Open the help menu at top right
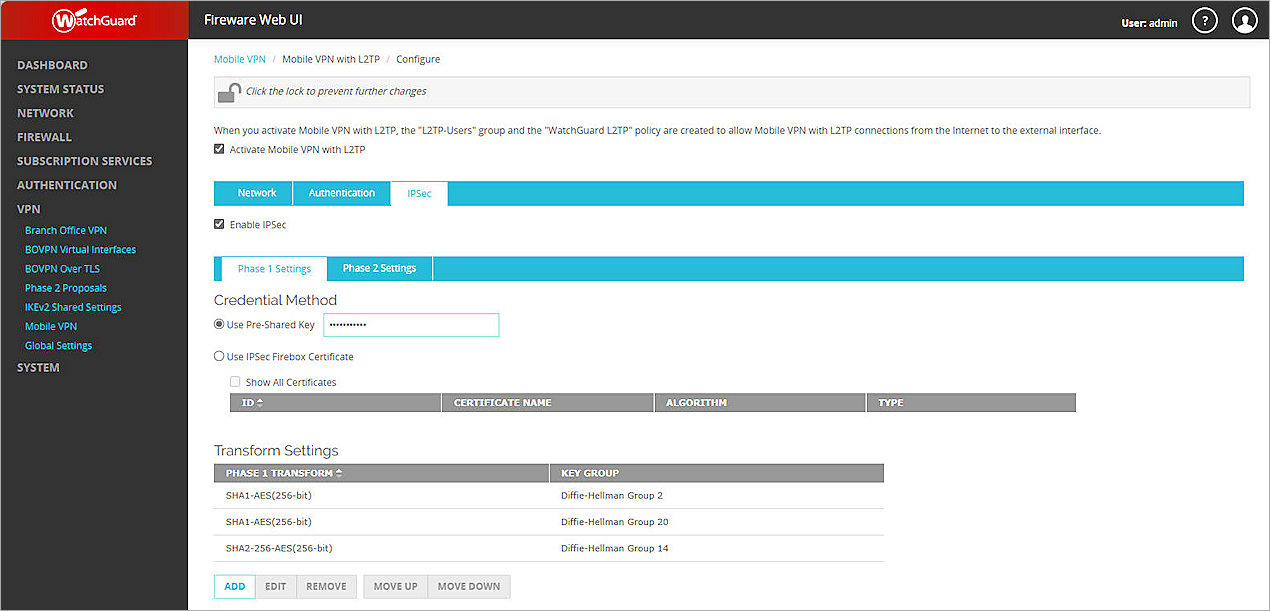The image size is (1270, 611). (1204, 19)
